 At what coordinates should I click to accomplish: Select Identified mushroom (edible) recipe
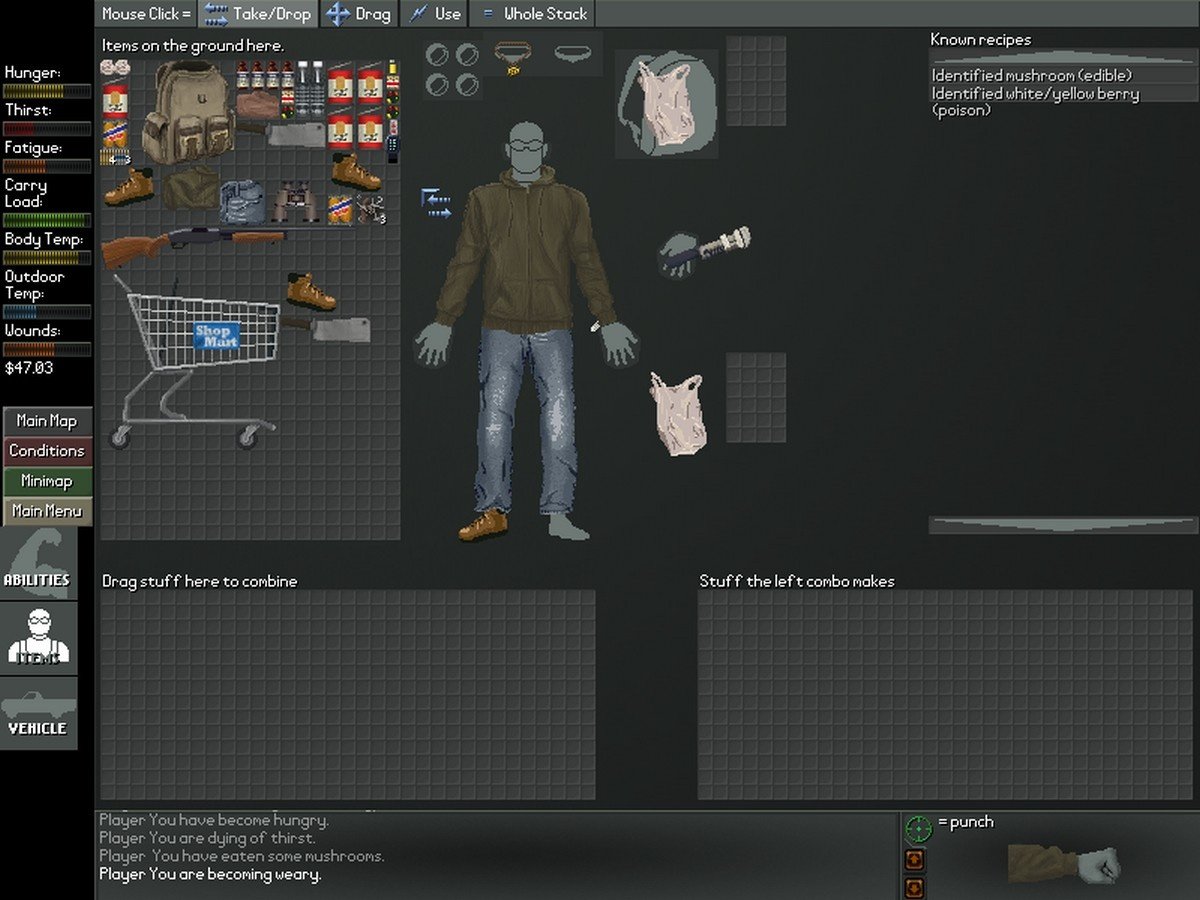click(1031, 75)
